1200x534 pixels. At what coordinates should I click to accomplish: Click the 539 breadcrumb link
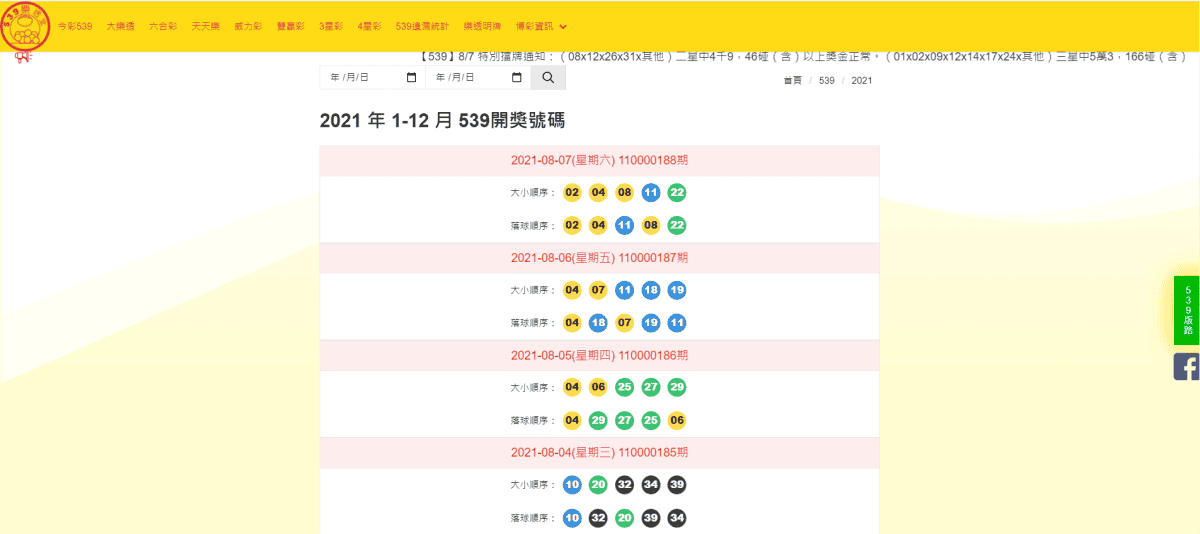click(x=826, y=80)
